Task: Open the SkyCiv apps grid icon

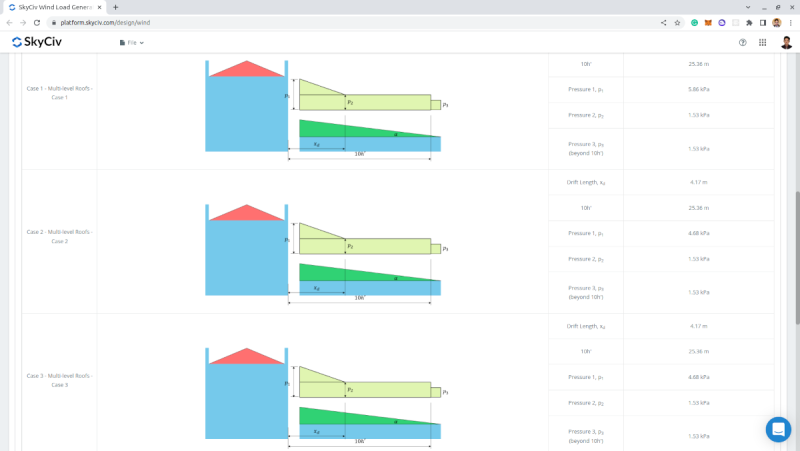Action: pos(762,43)
